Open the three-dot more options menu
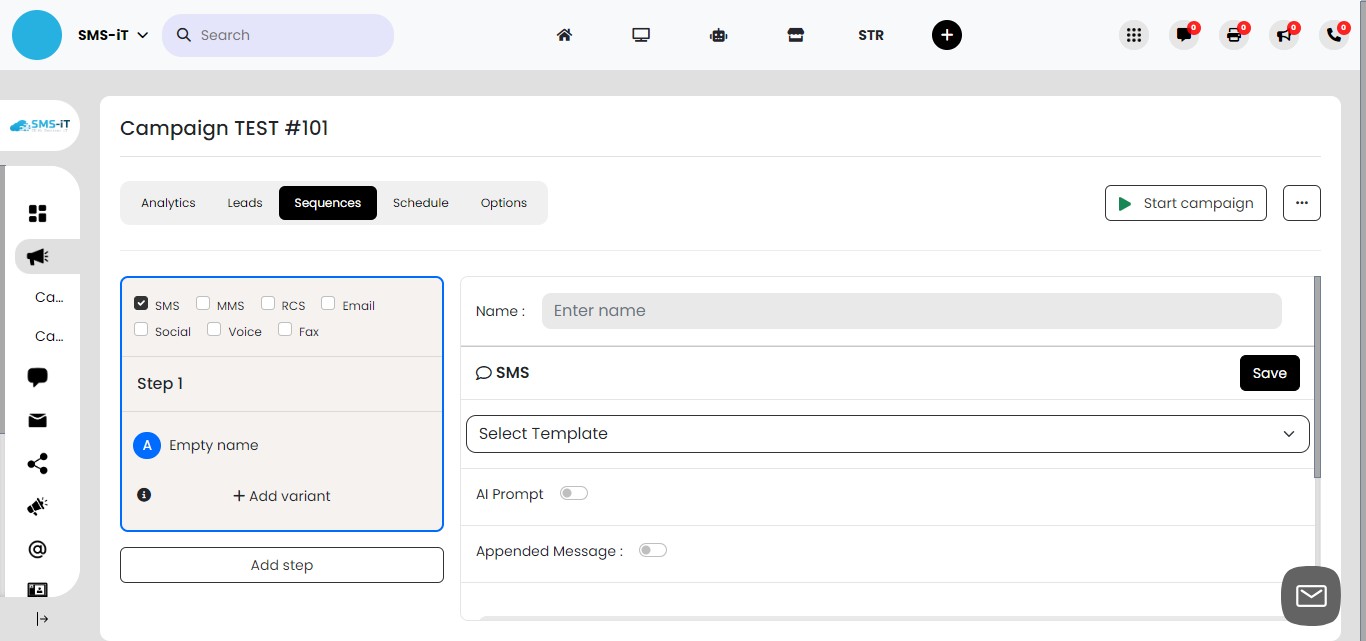The image size is (1366, 641). click(x=1301, y=203)
